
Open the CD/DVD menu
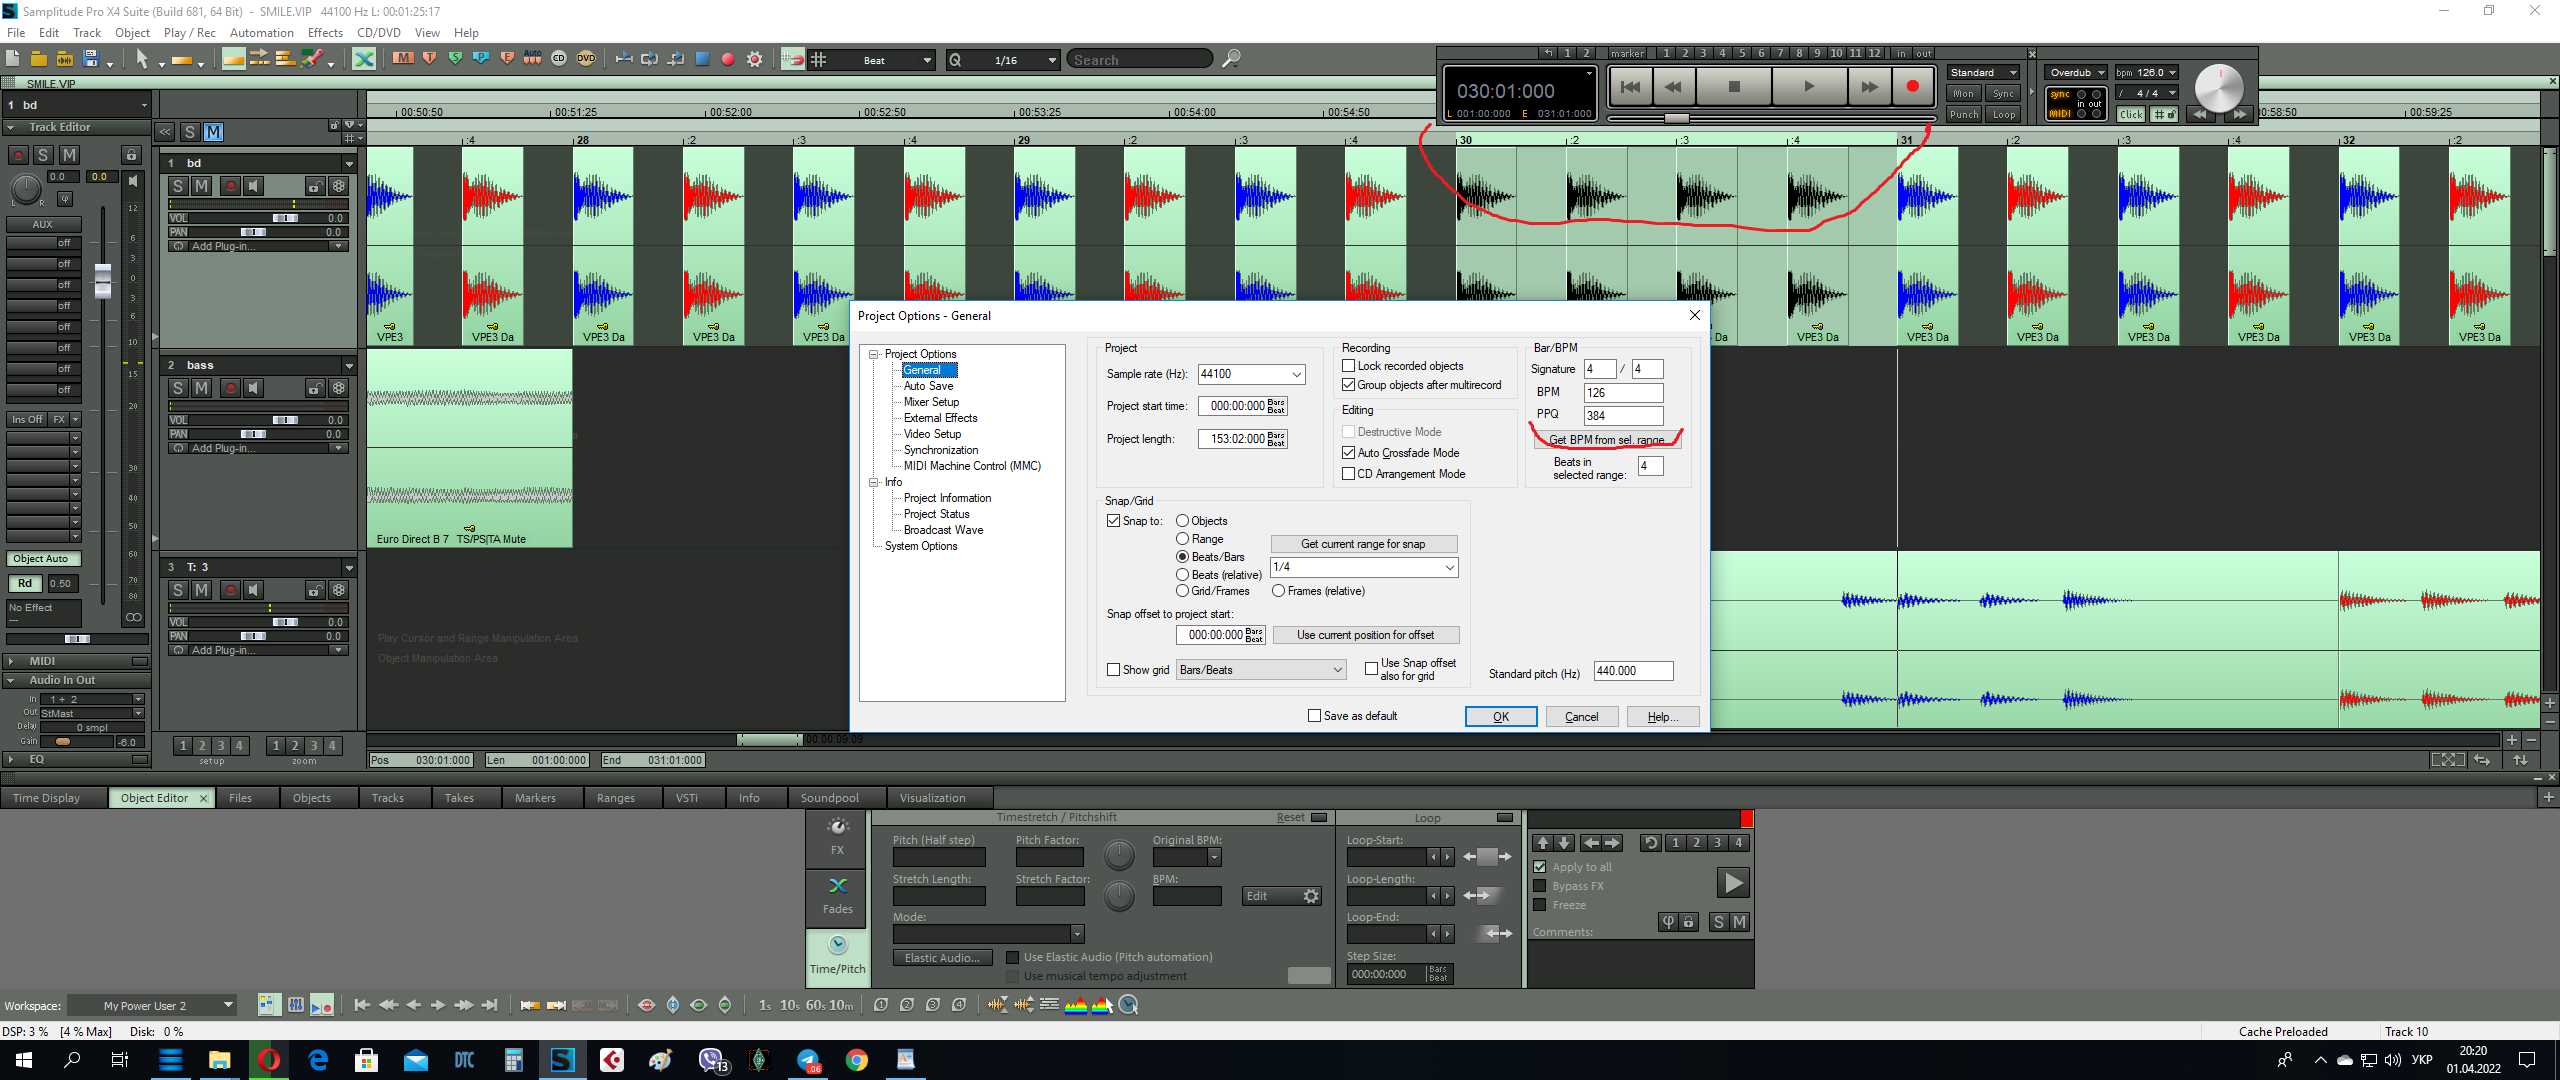point(379,33)
